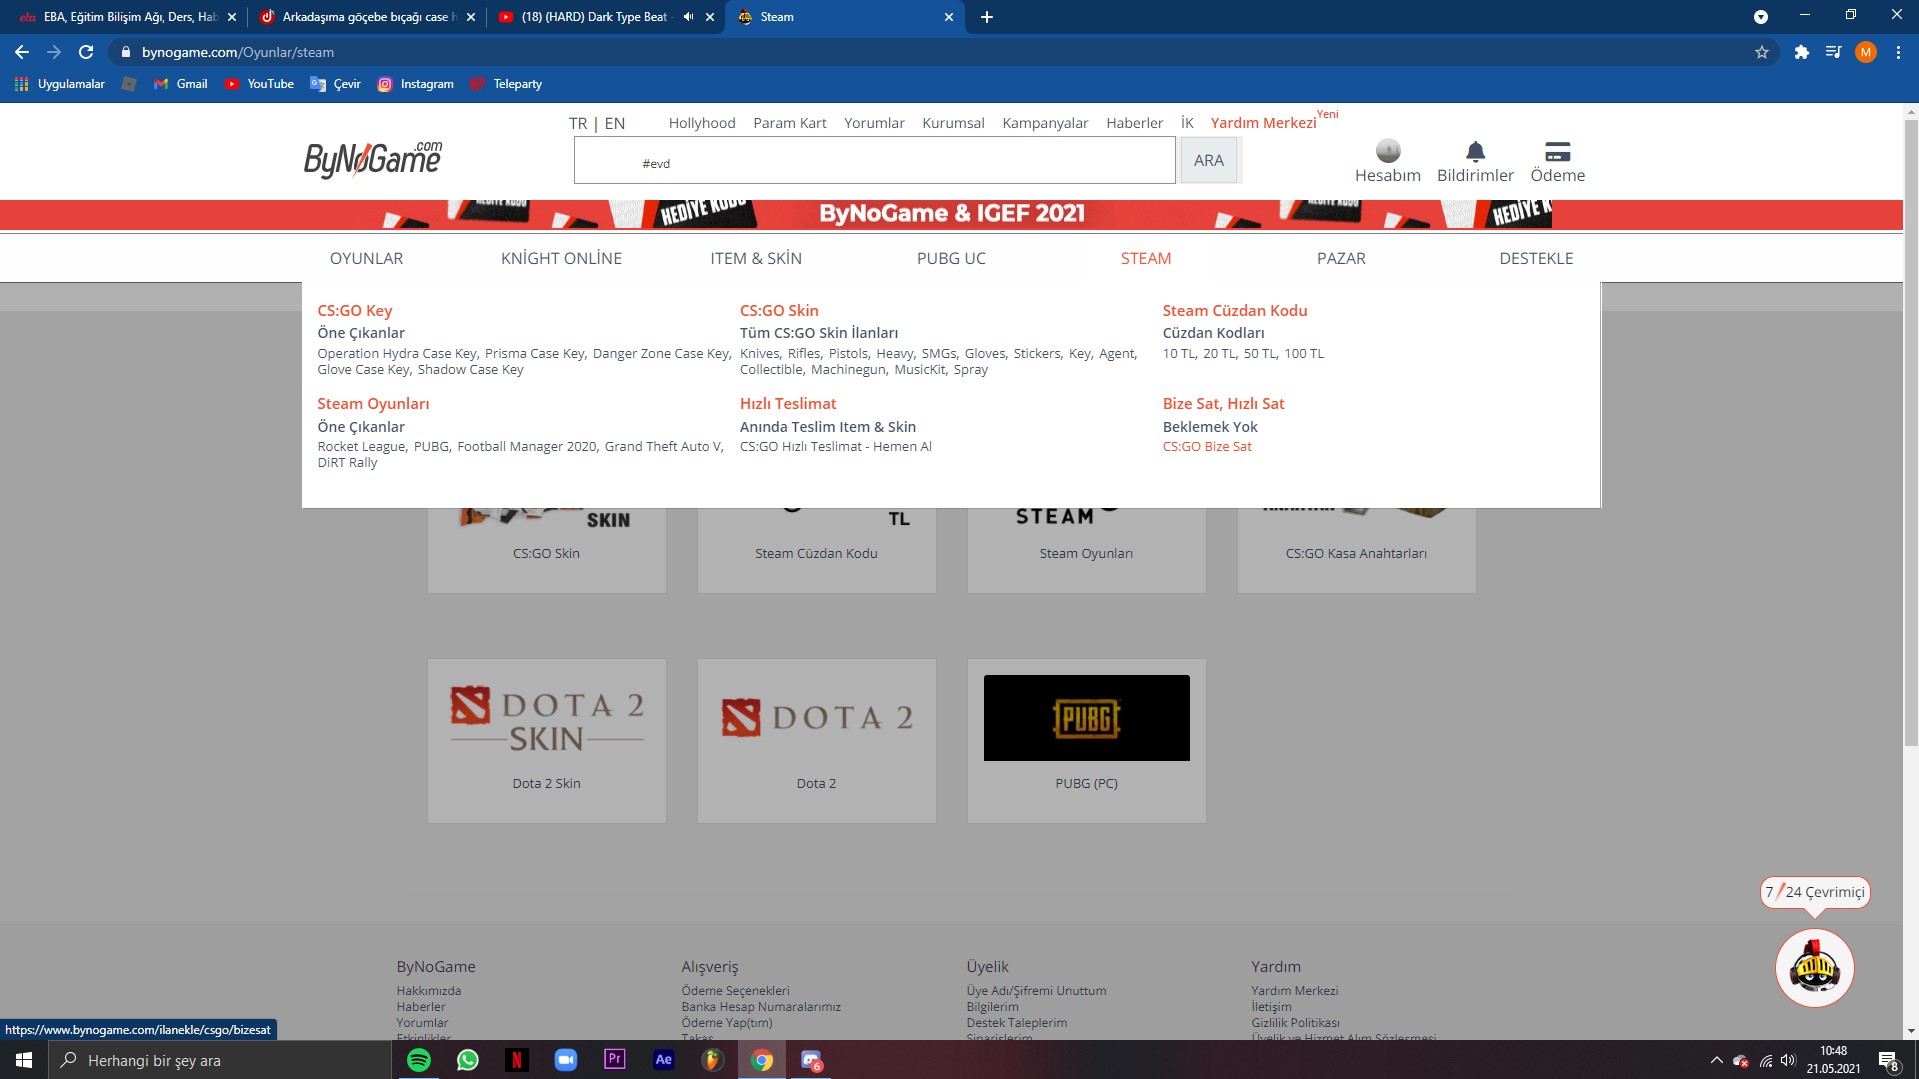1919x1079 pixels.
Task: Open the PAZAR menu
Action: pos(1341,258)
